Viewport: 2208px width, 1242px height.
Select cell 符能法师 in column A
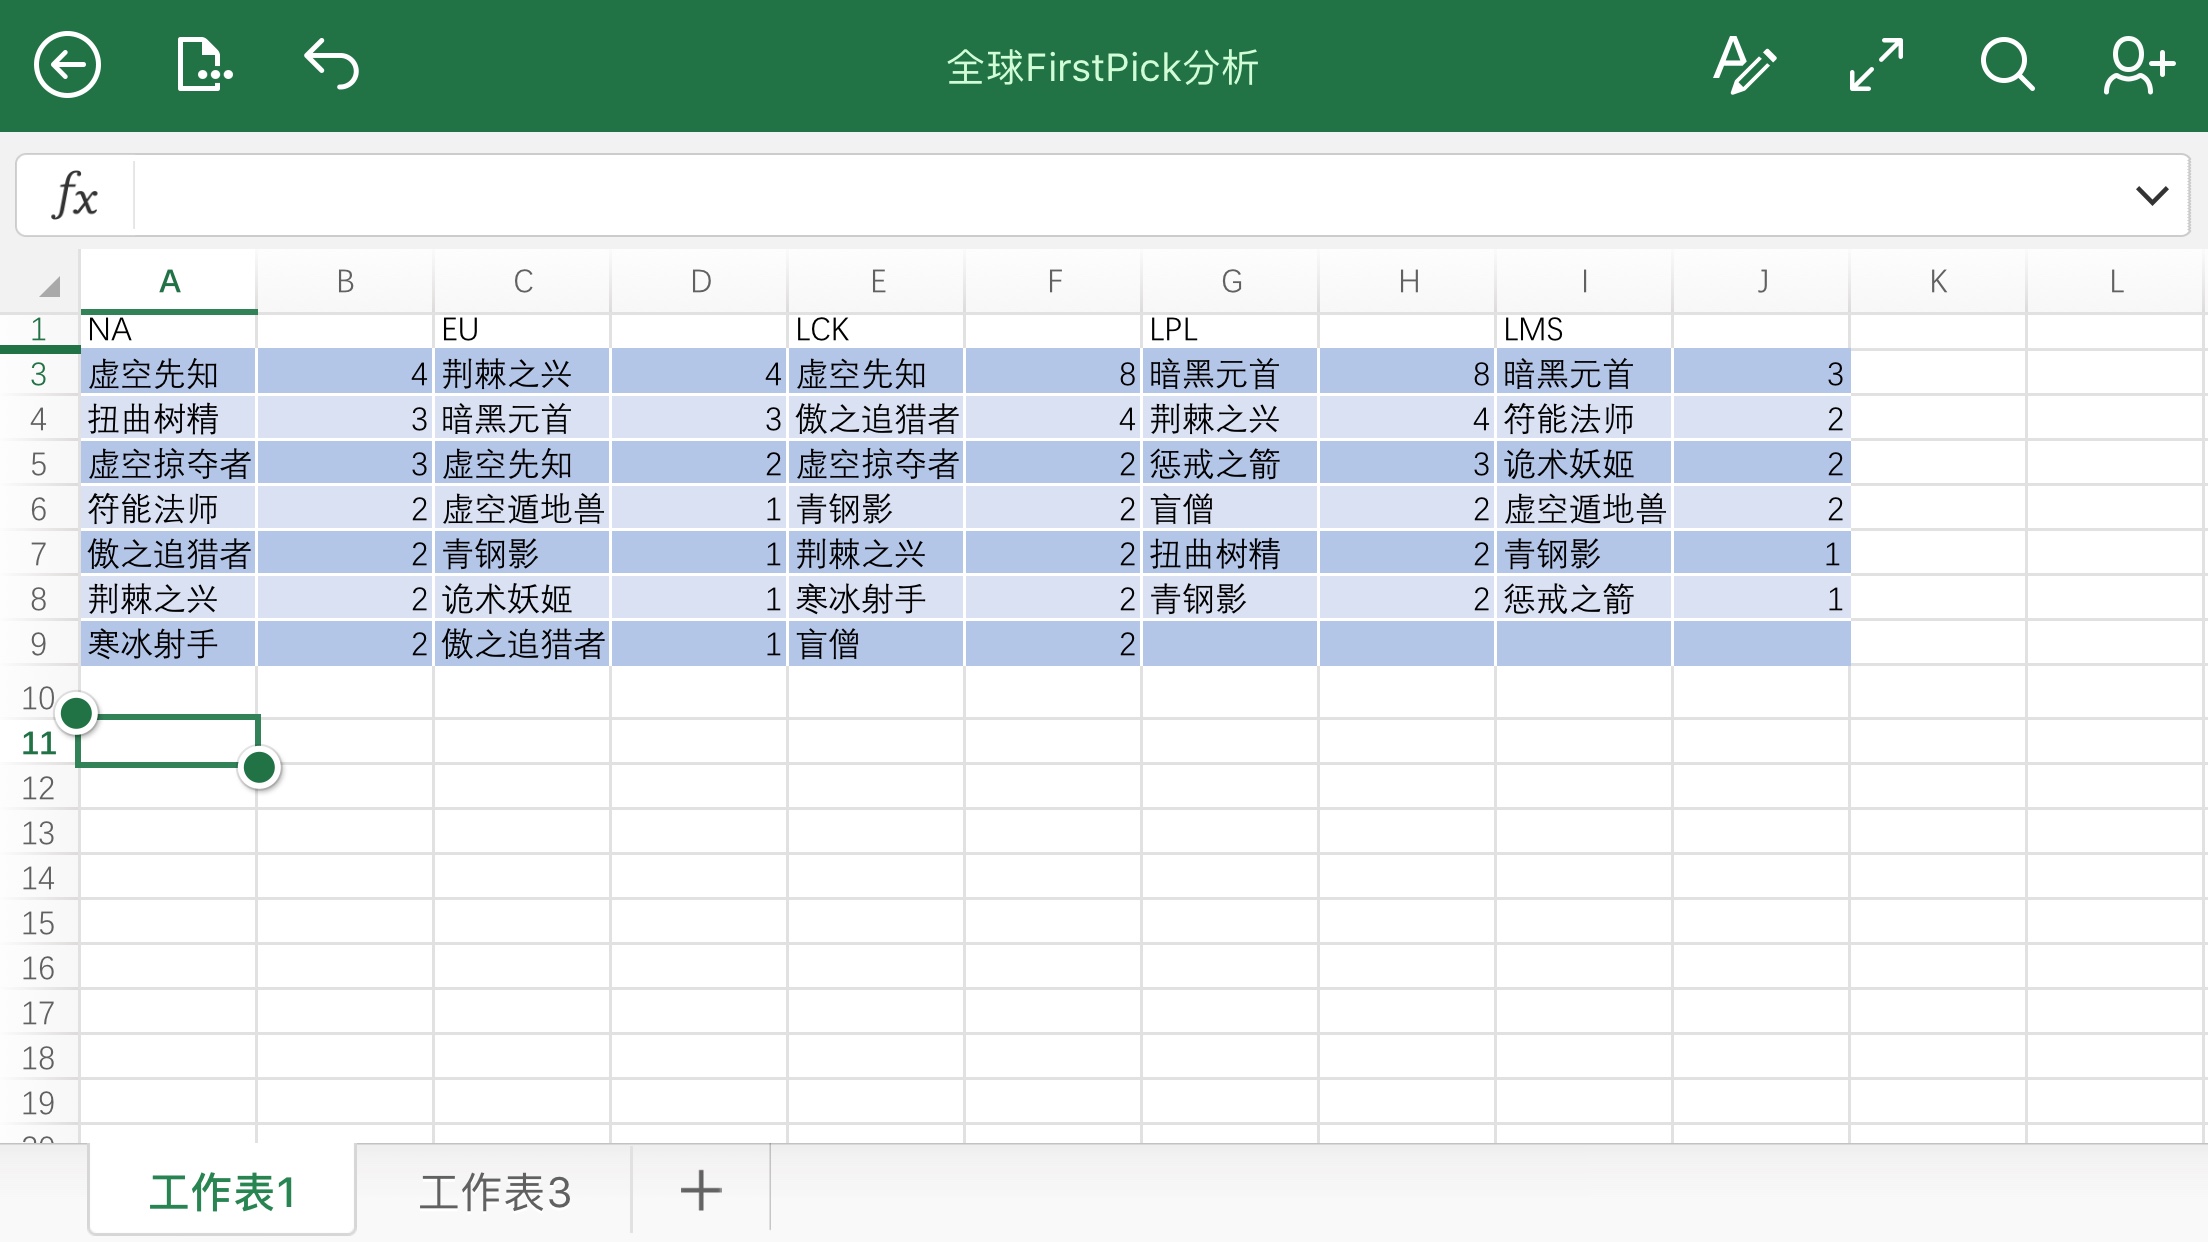(168, 509)
